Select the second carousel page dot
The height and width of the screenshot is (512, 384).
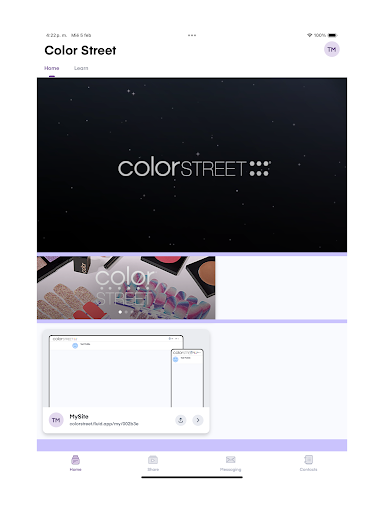pos(126,312)
